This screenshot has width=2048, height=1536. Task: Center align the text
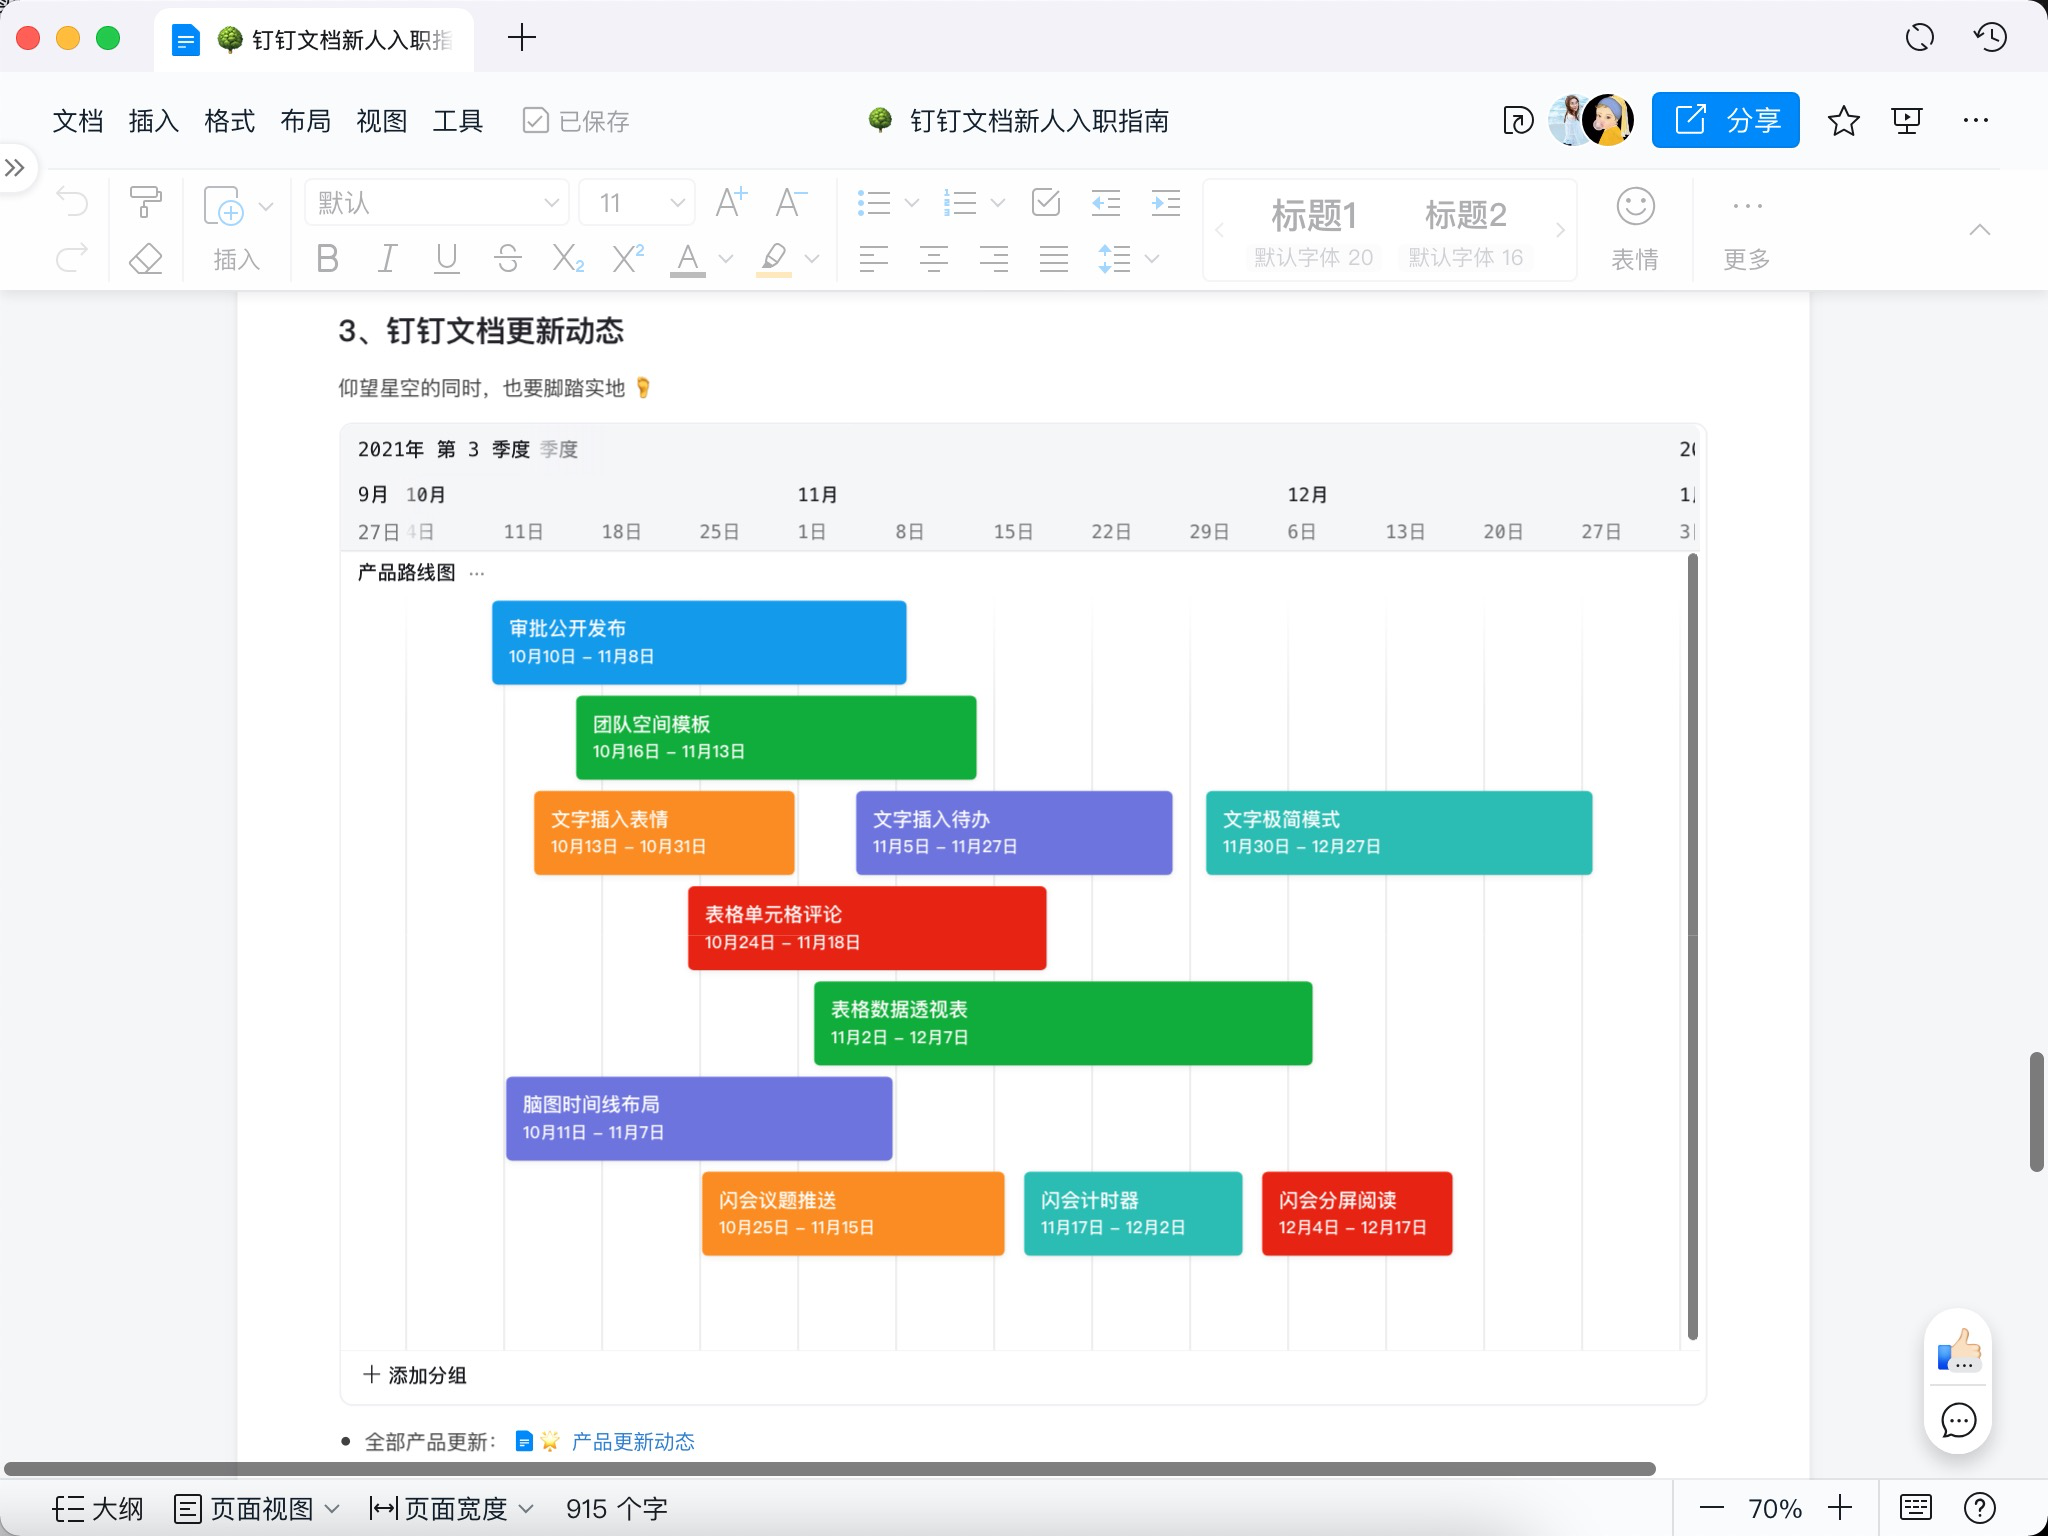pyautogui.click(x=933, y=259)
